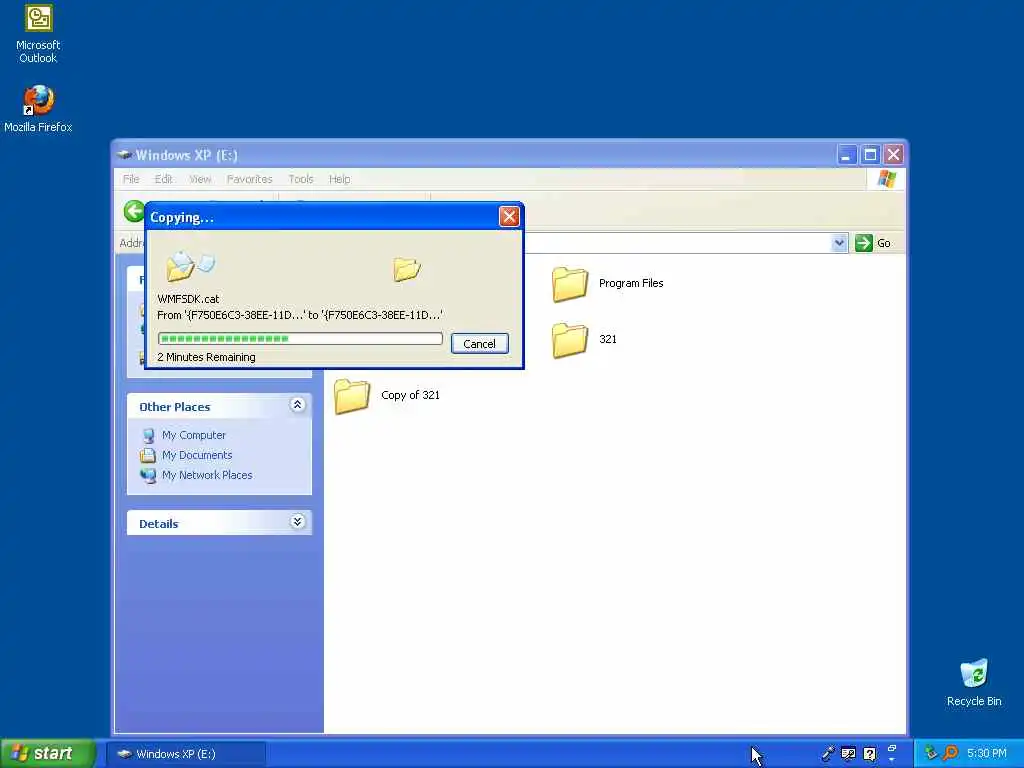The image size is (1024, 768).
Task: Click the copy progress bar
Action: [300, 338]
